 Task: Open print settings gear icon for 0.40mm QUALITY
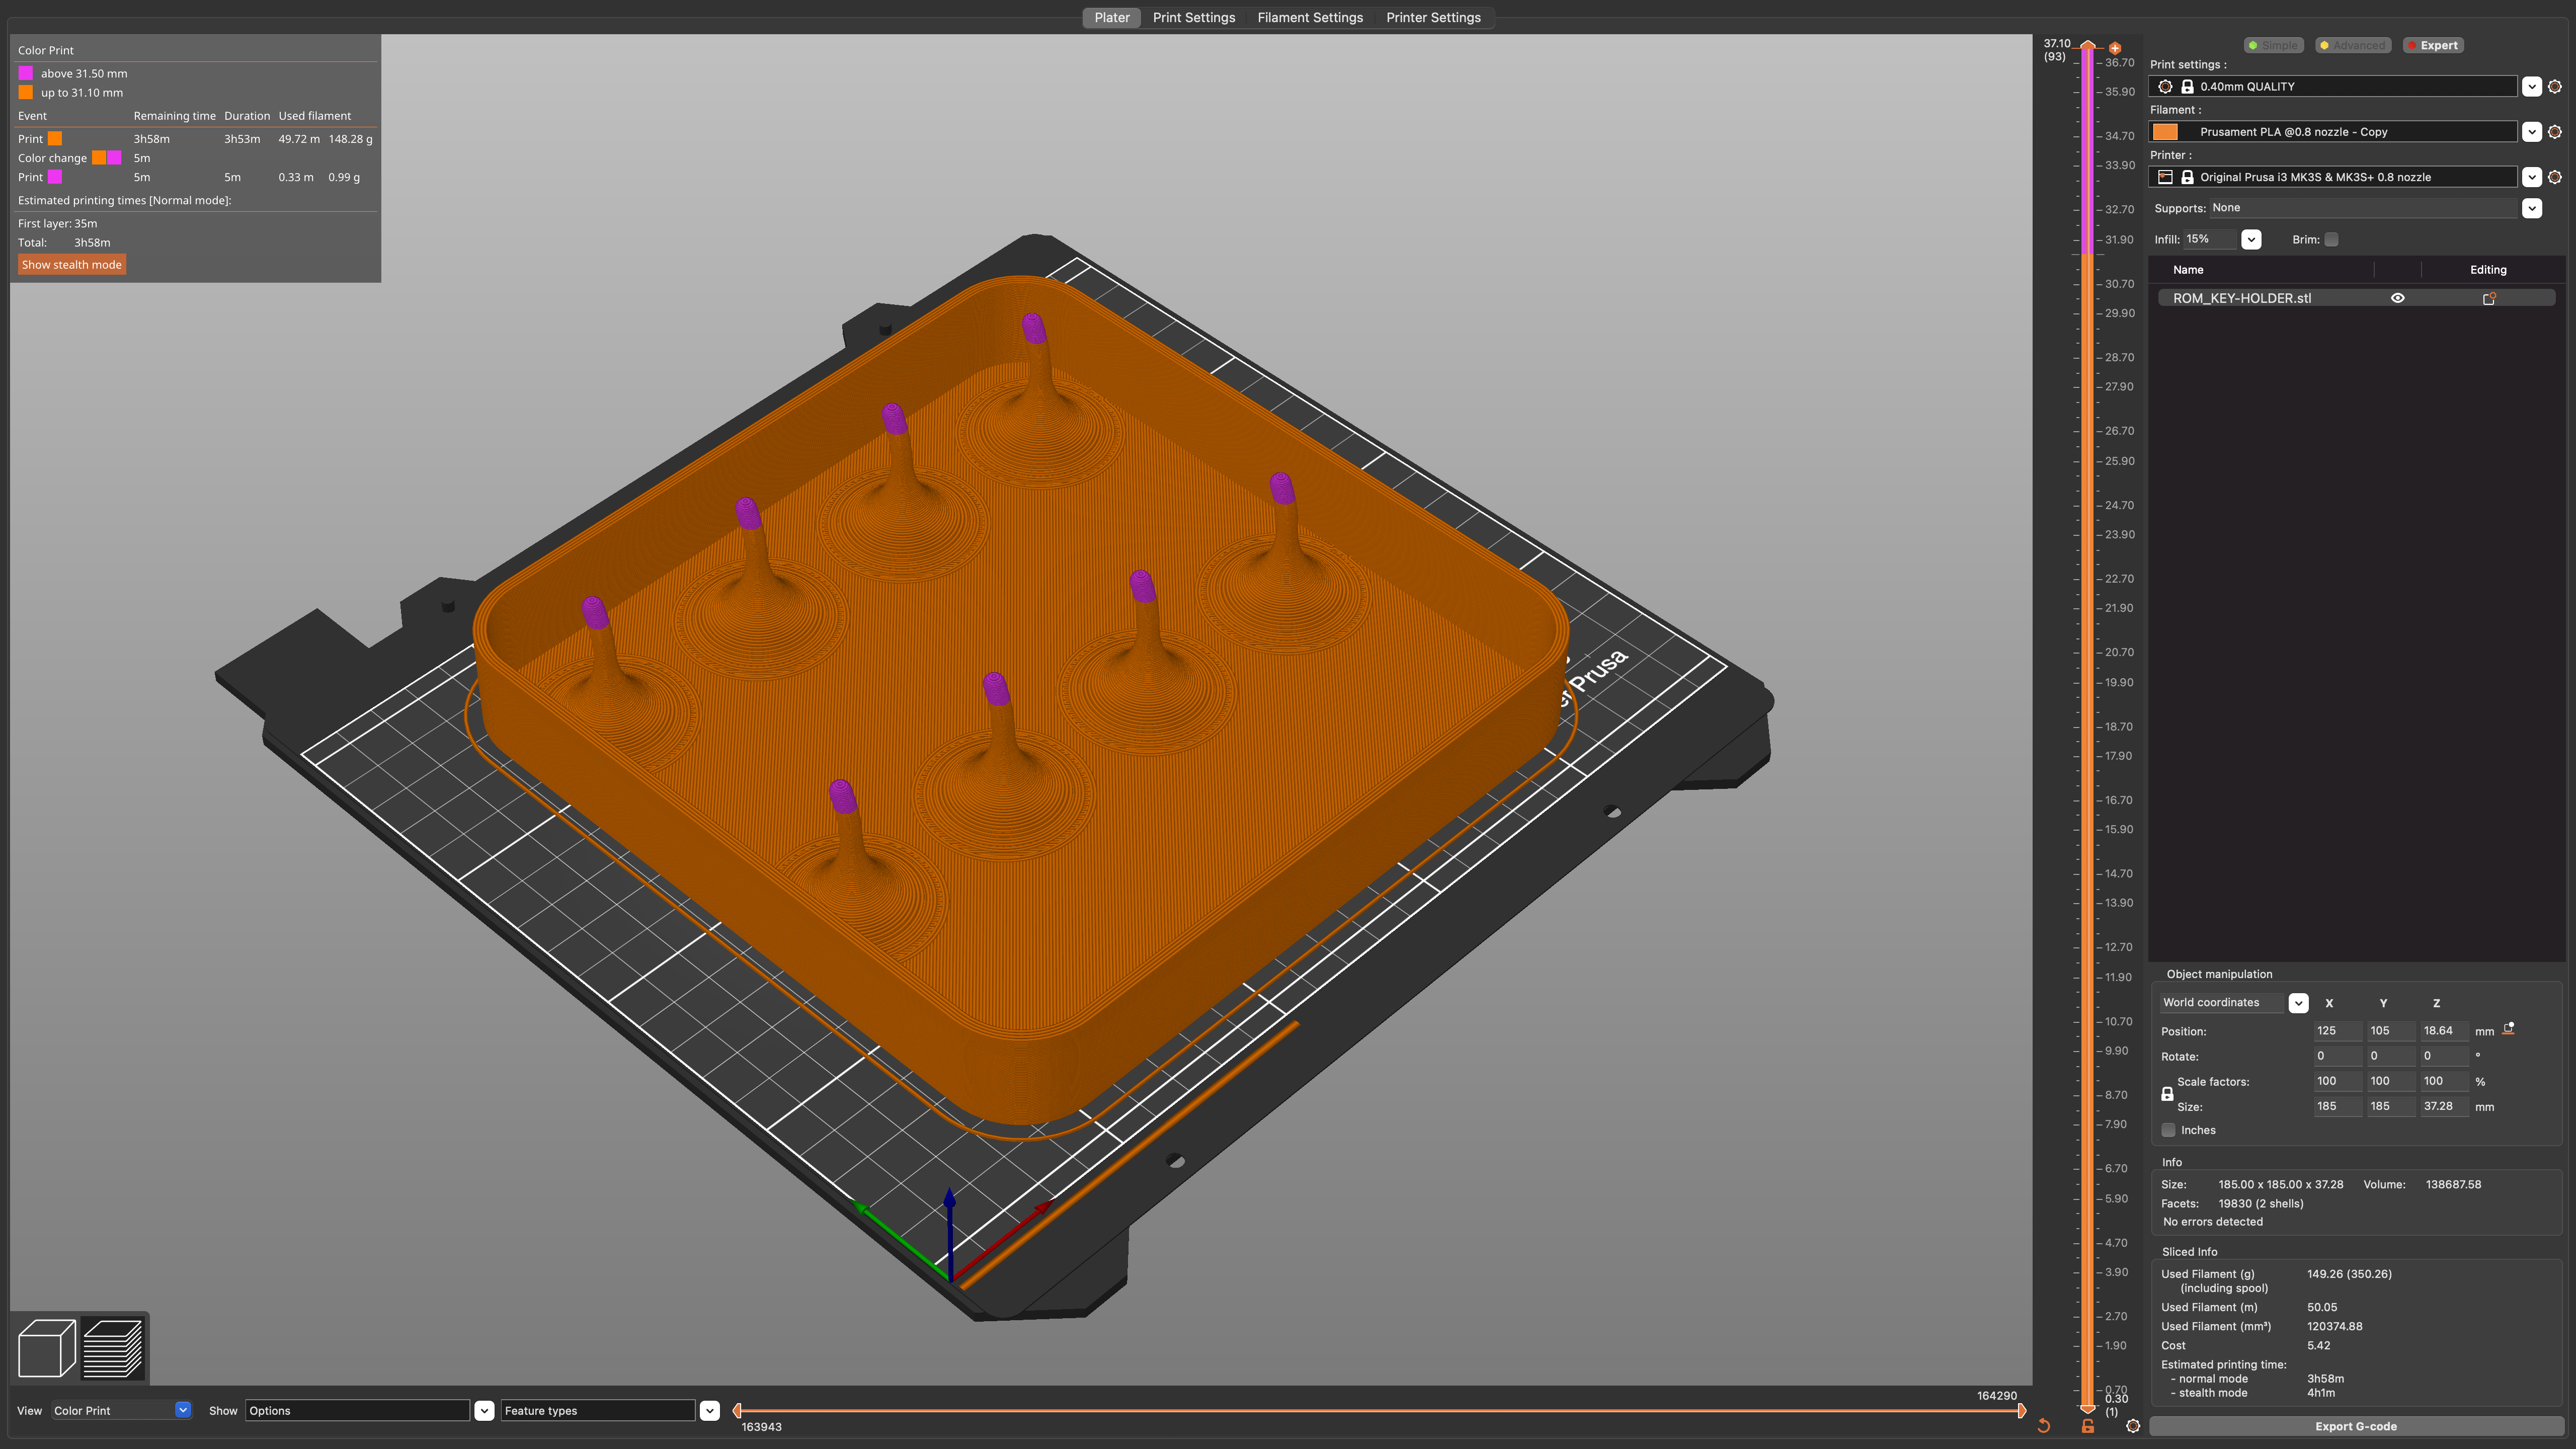(2555, 87)
